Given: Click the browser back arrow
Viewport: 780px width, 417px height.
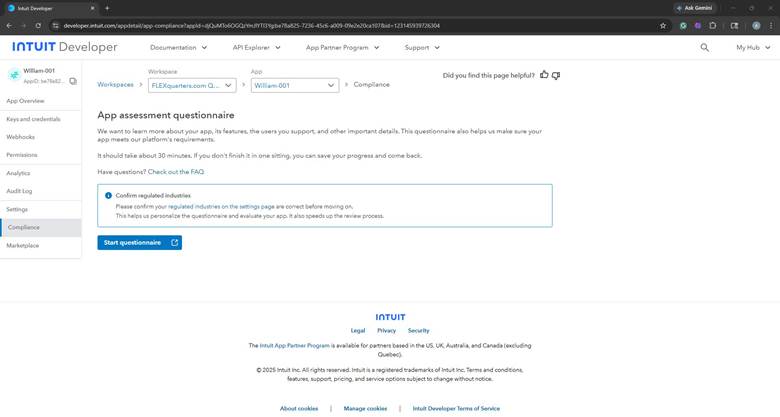Looking at the screenshot, I should click(9, 25).
